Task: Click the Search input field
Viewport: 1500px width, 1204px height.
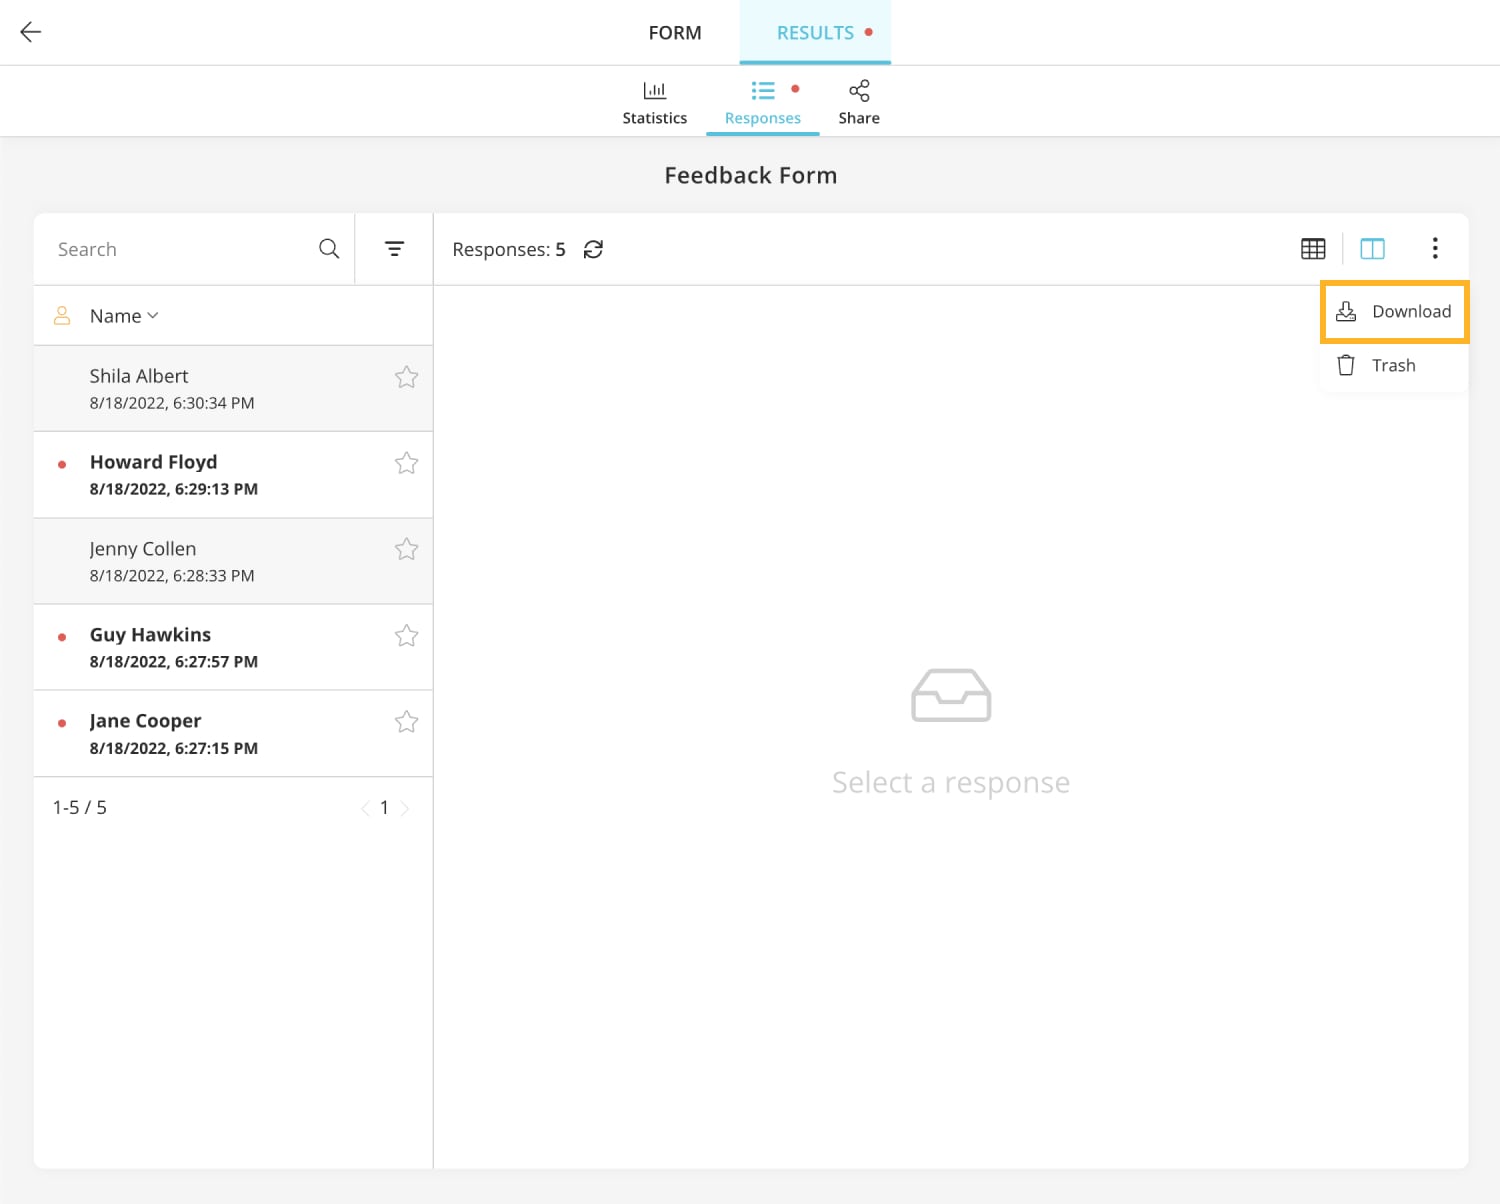Action: pyautogui.click(x=160, y=248)
